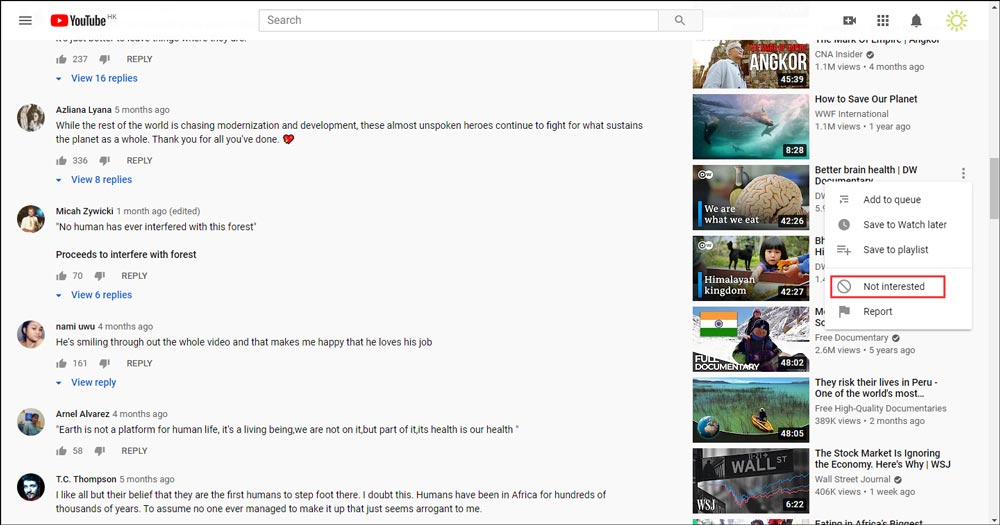Dislike the comment with 237 likes
The width and height of the screenshot is (1000, 525).
click(x=104, y=59)
